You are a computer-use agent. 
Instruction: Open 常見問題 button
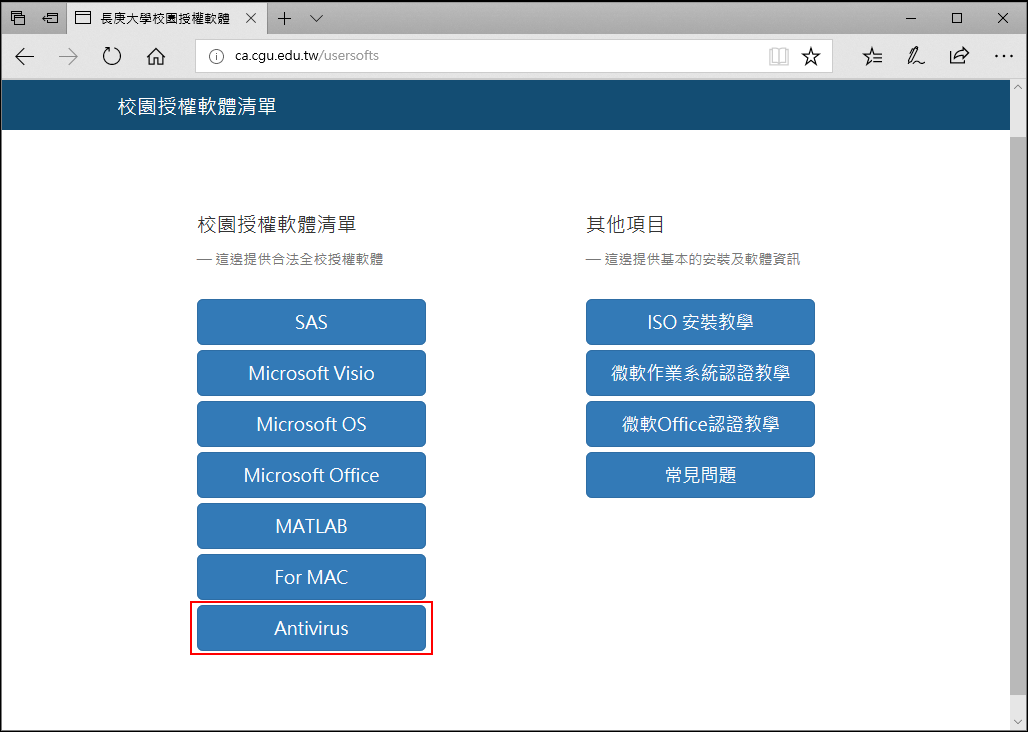700,475
